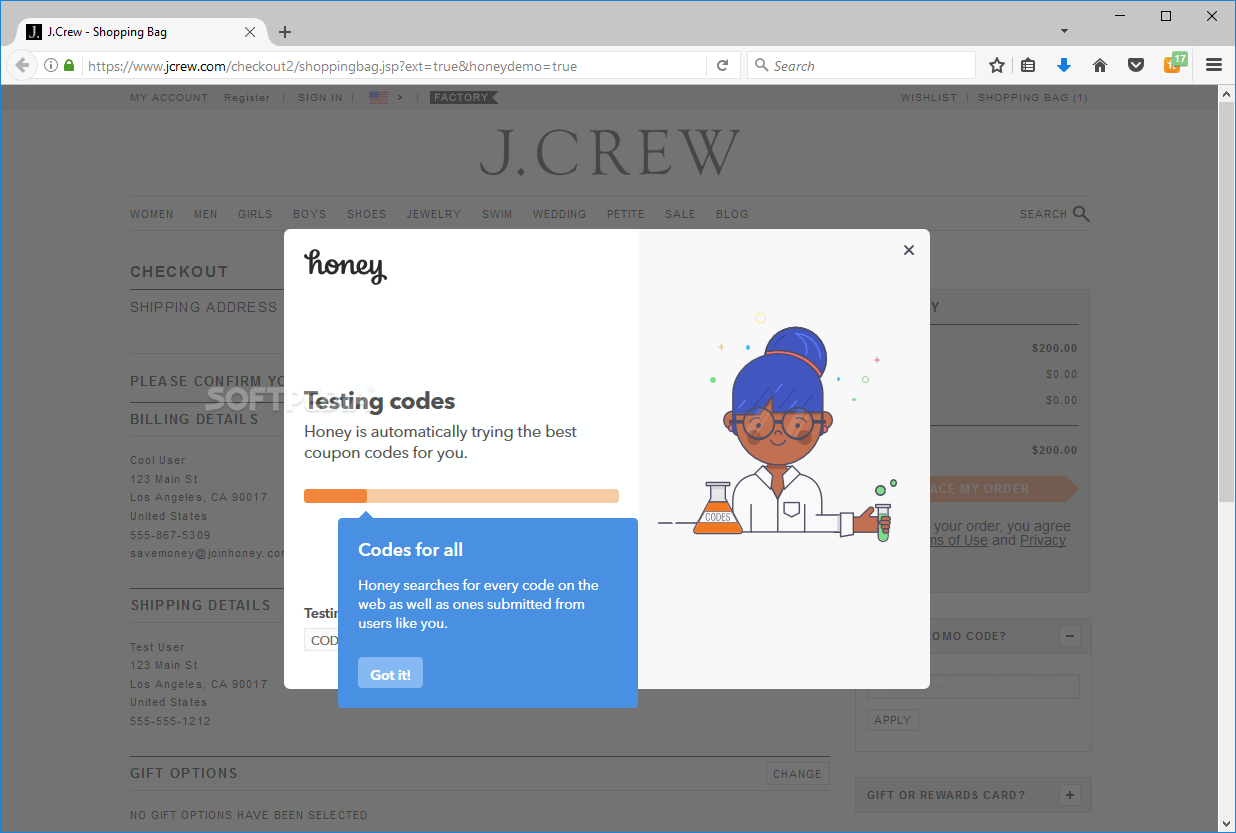List all tabs dropdown arrow
1236x833 pixels.
pyautogui.click(x=1065, y=31)
